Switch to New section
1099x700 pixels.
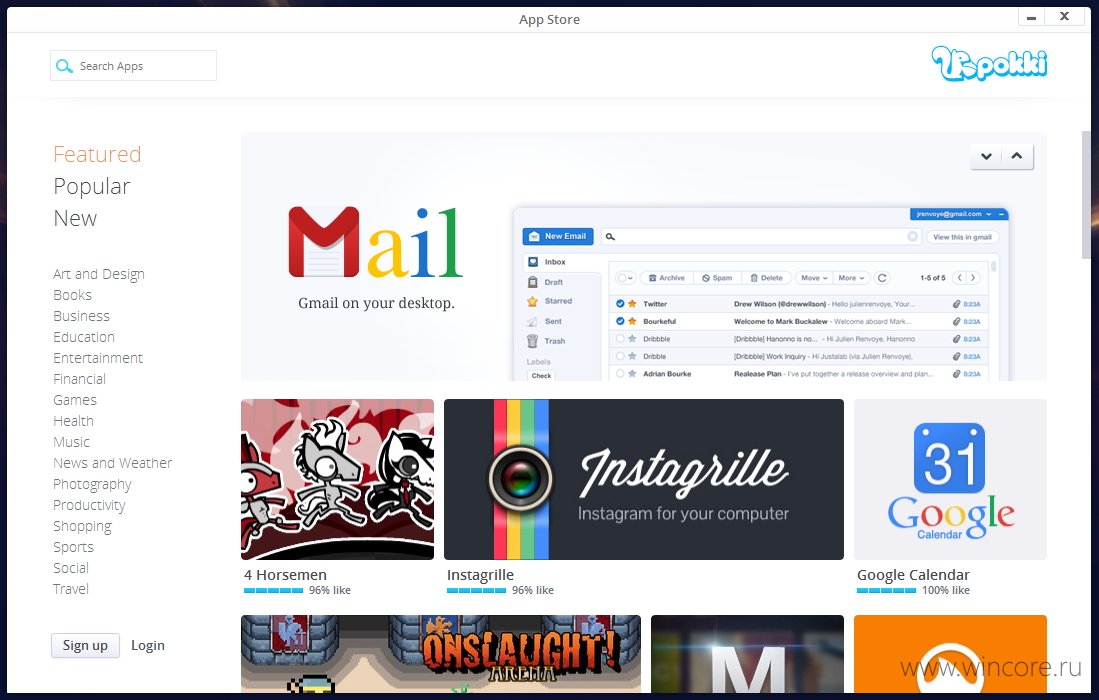75,219
